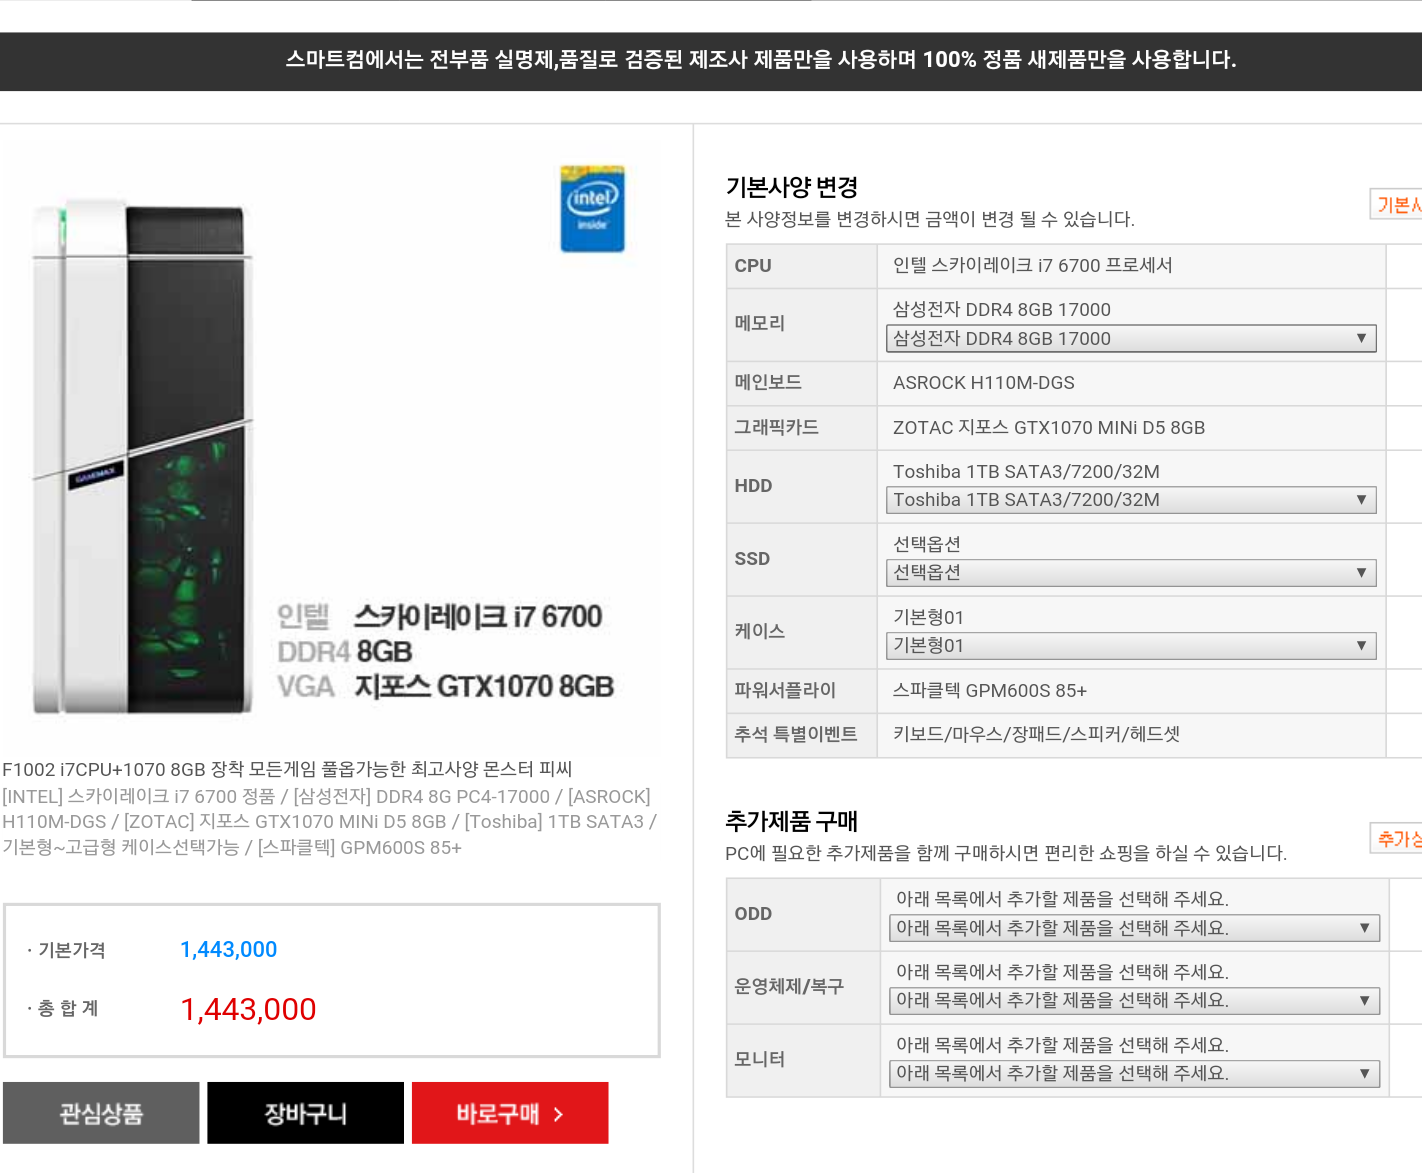Click the dropdown arrow of 메모리 select
1422x1173 pixels.
(1361, 339)
